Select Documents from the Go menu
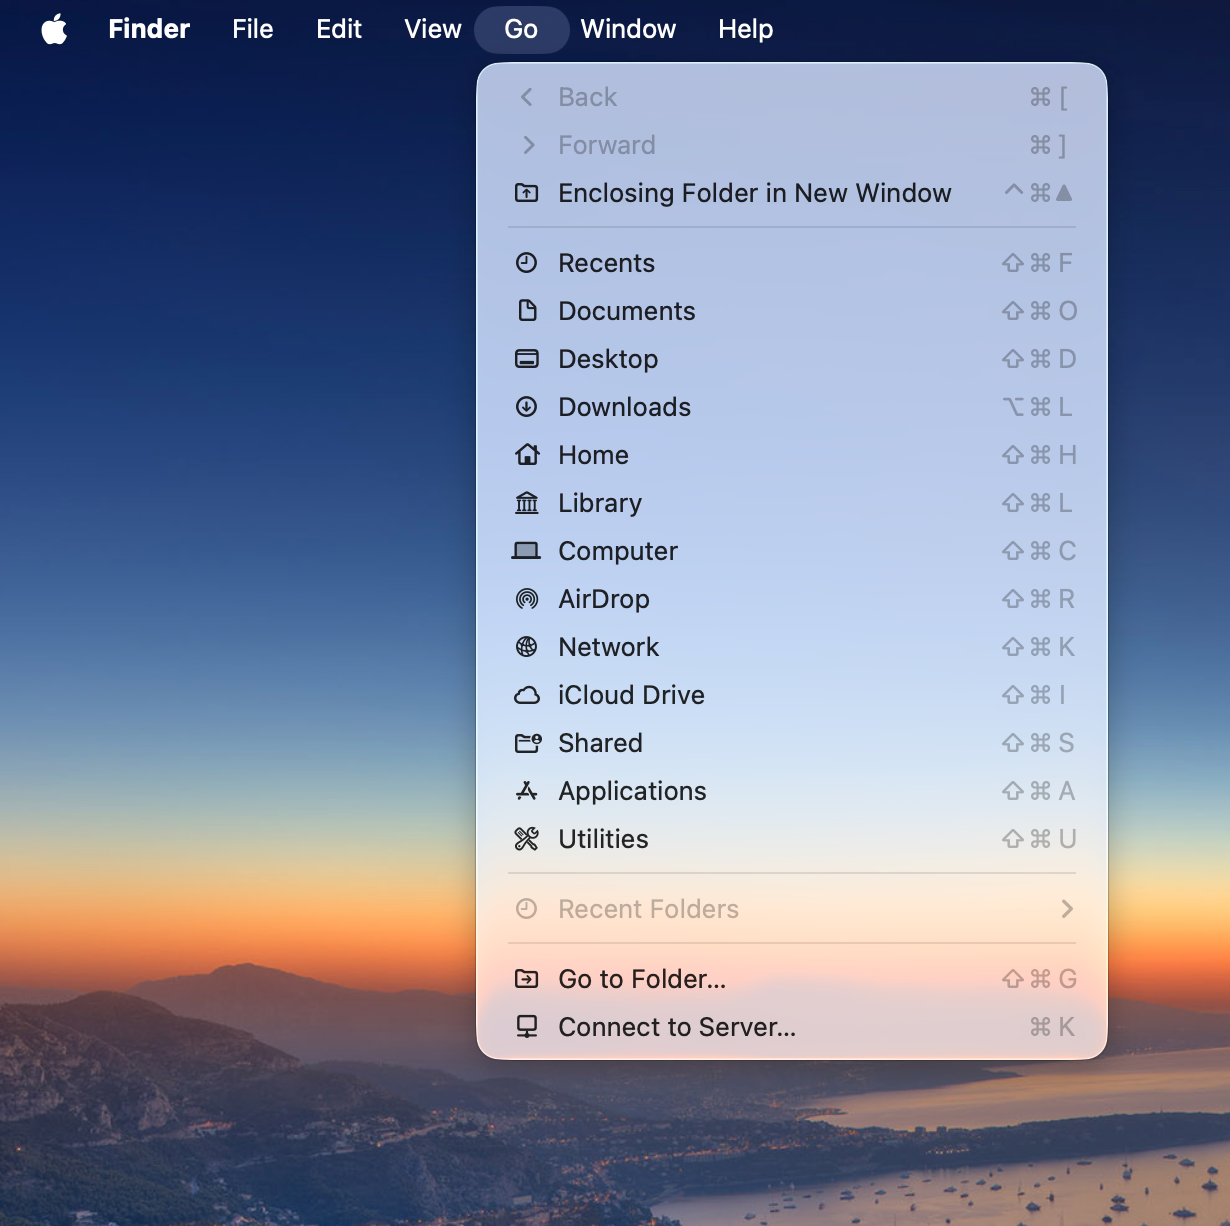This screenshot has height=1226, width=1230. [626, 311]
